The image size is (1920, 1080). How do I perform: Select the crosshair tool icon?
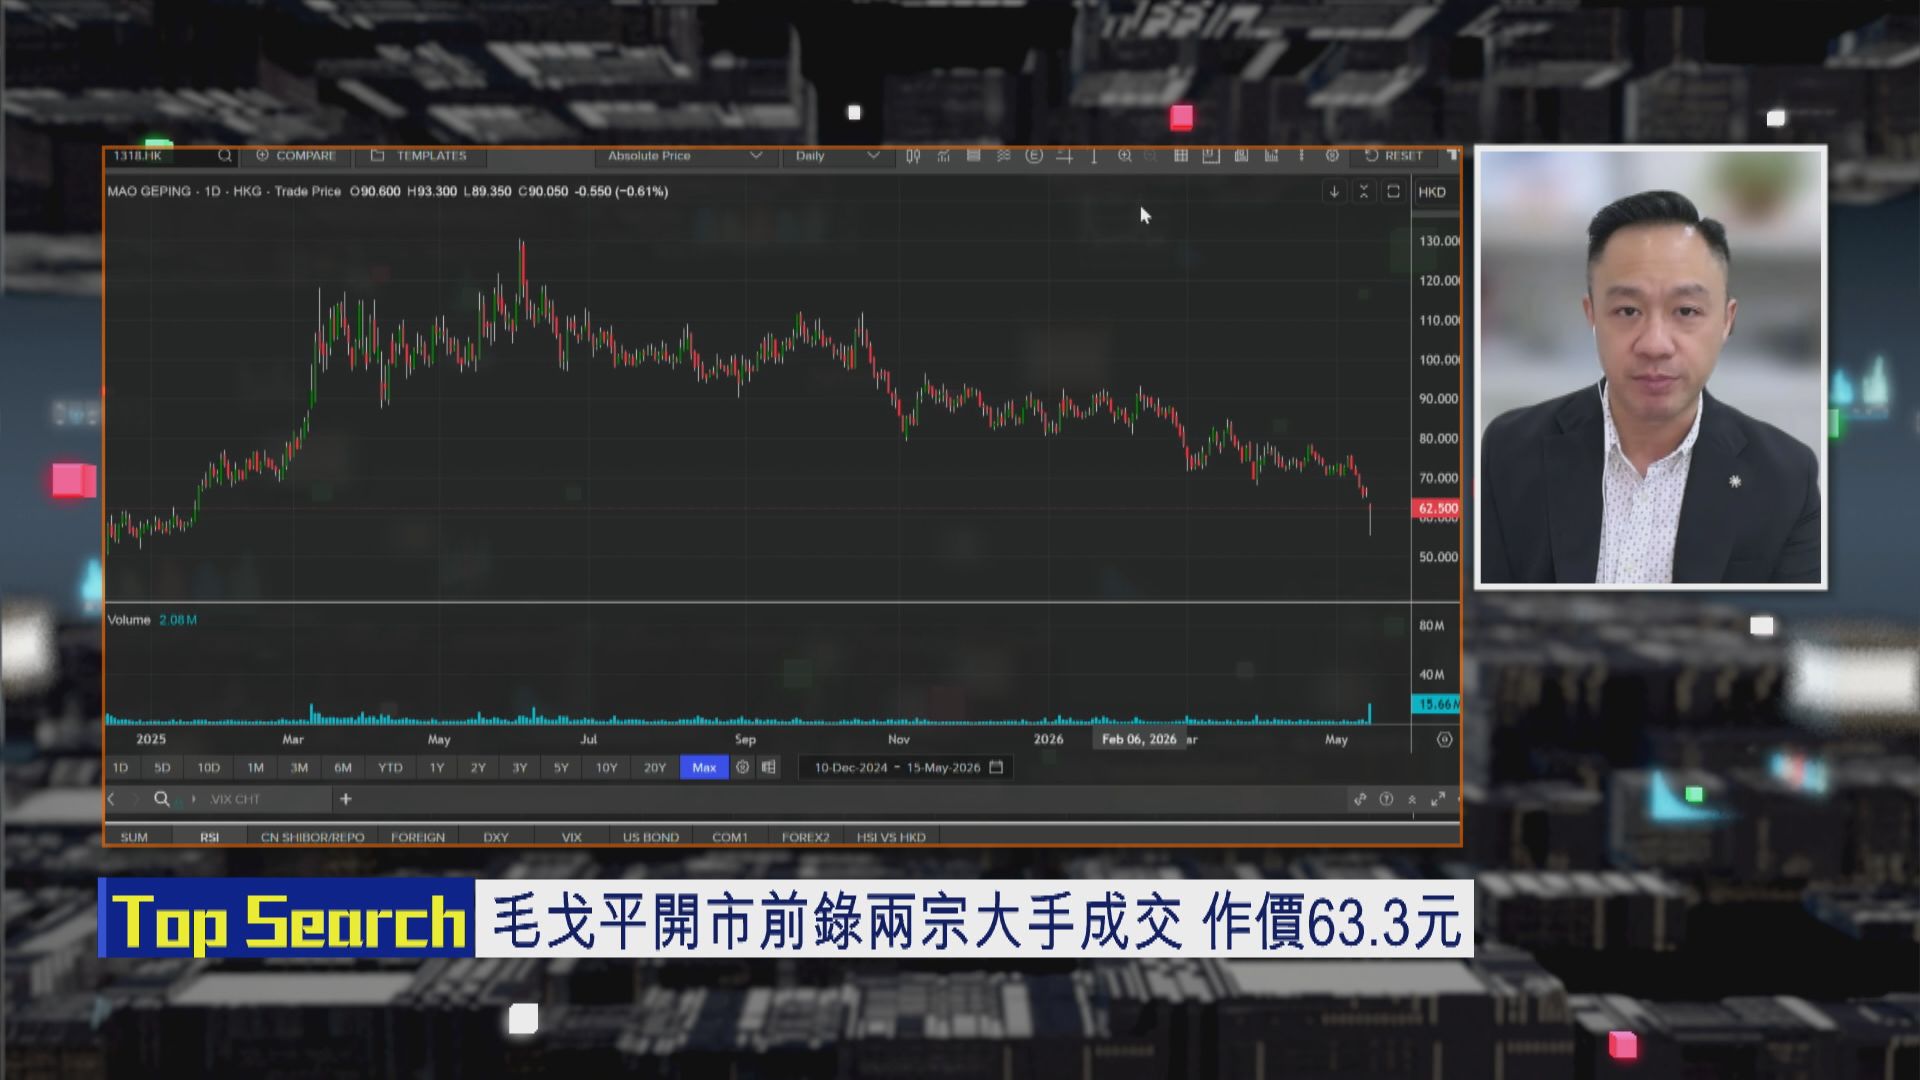pos(1064,156)
